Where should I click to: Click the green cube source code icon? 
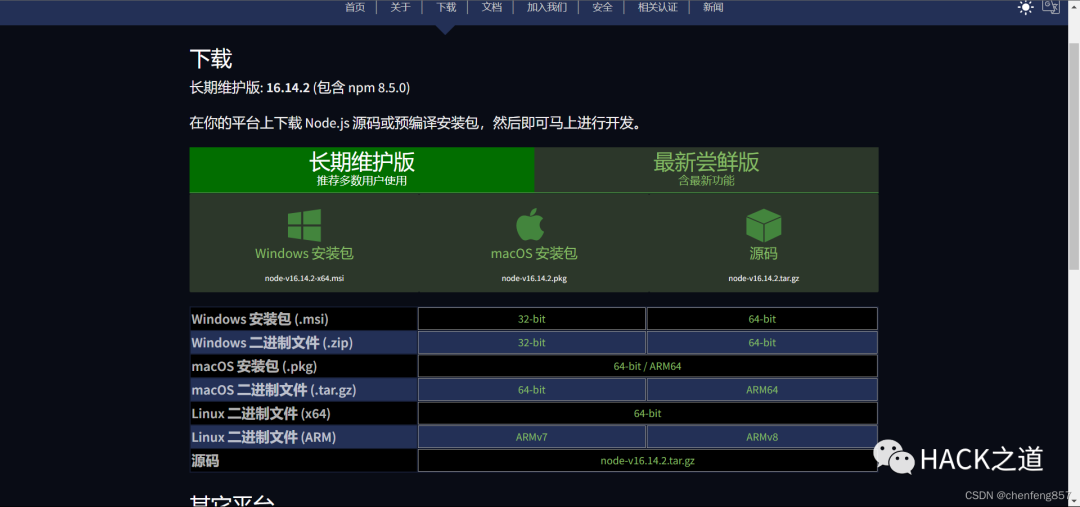point(763,225)
